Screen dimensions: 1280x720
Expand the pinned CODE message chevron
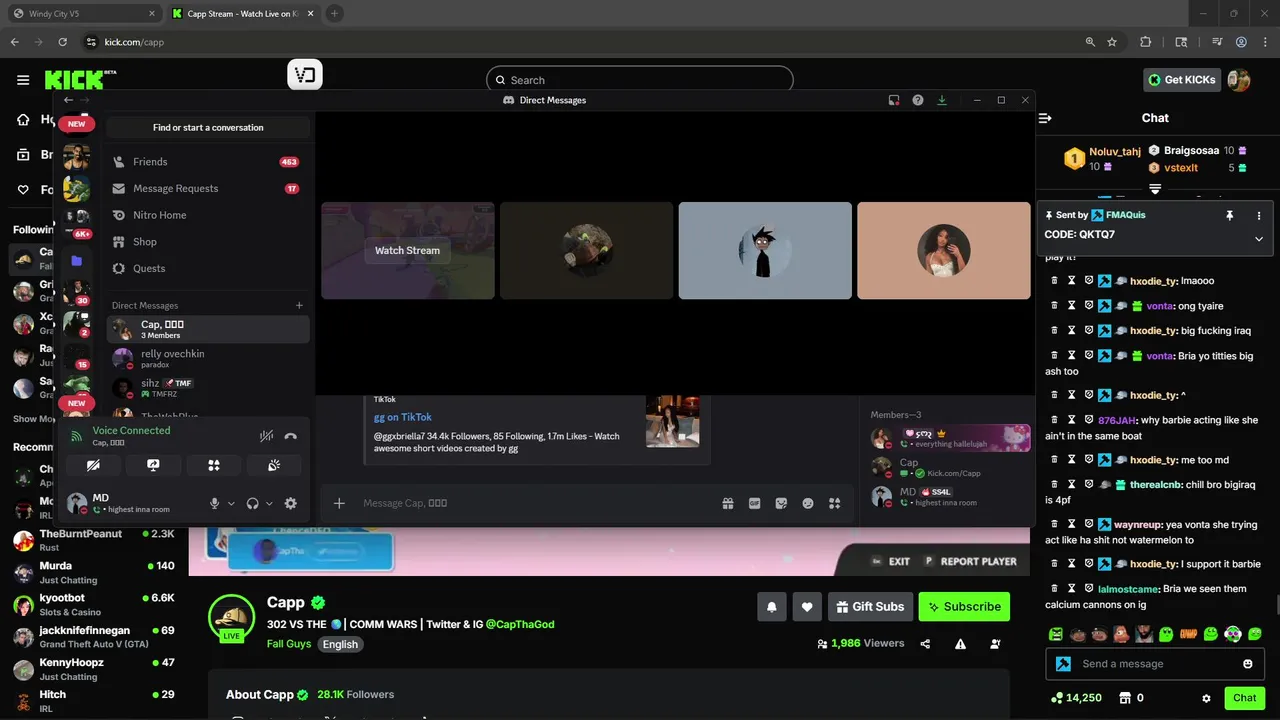(x=1259, y=239)
